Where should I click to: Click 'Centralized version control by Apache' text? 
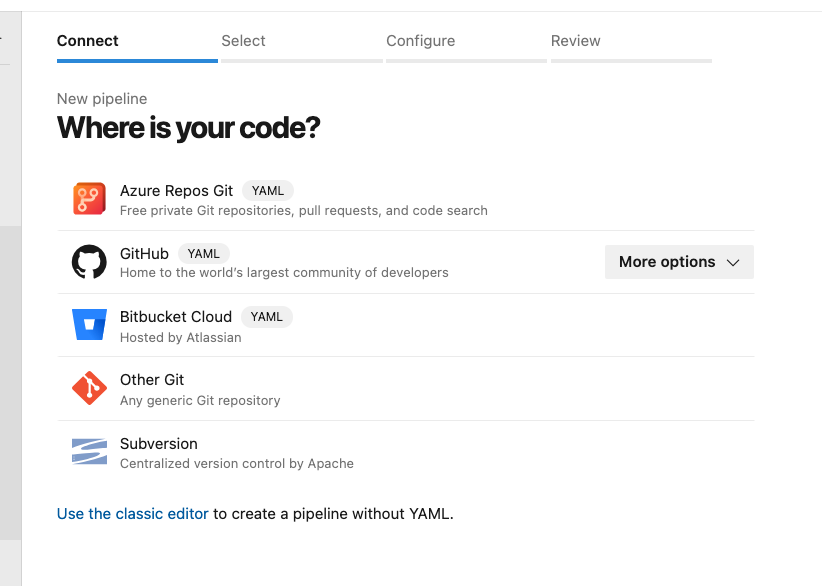(236, 464)
